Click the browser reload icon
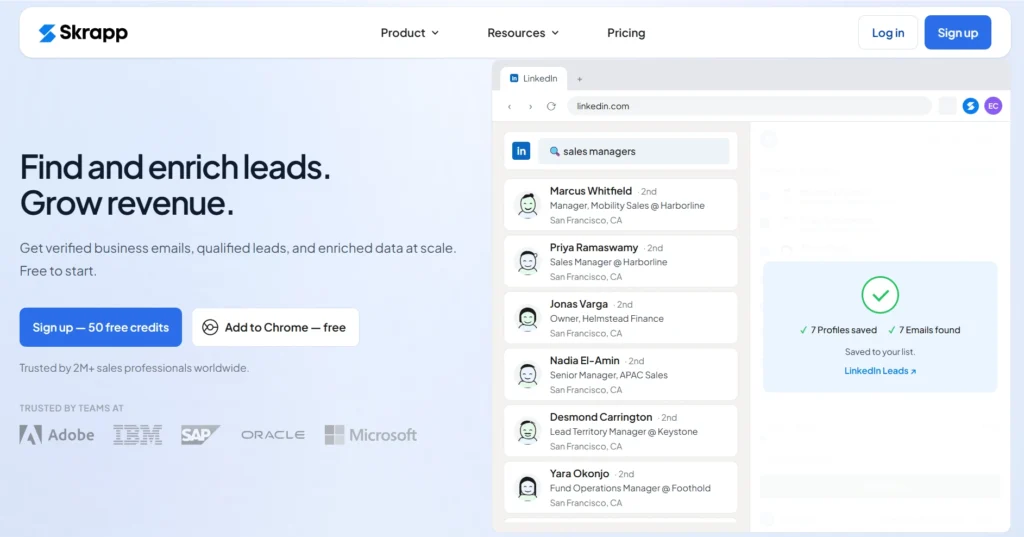The height and width of the screenshot is (537, 1024). point(551,106)
